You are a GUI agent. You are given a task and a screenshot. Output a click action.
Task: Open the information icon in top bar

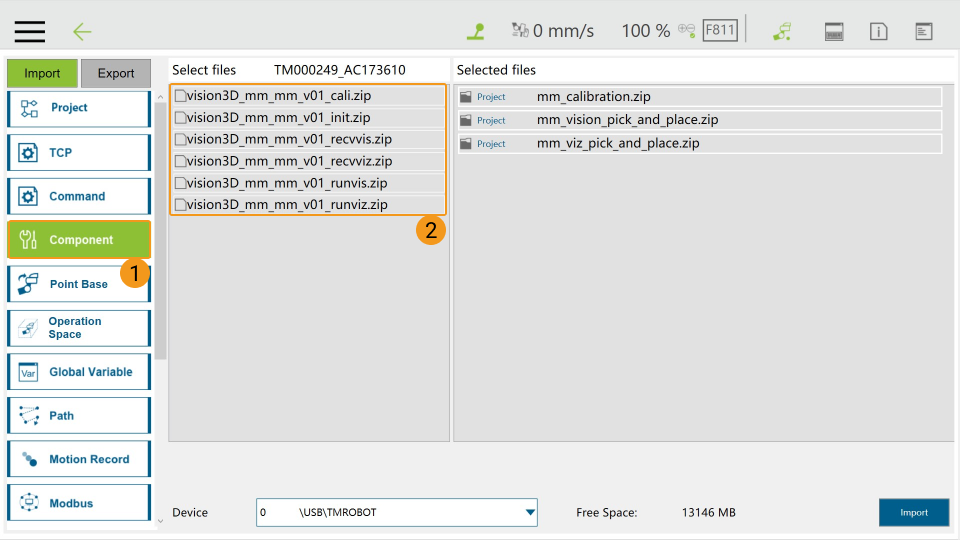click(878, 31)
